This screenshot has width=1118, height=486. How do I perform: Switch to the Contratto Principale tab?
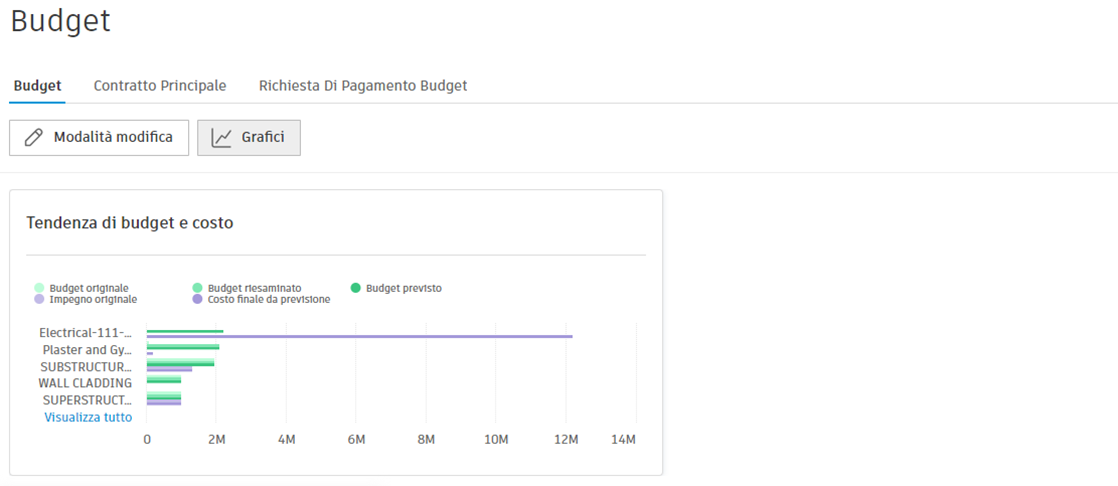coord(160,86)
